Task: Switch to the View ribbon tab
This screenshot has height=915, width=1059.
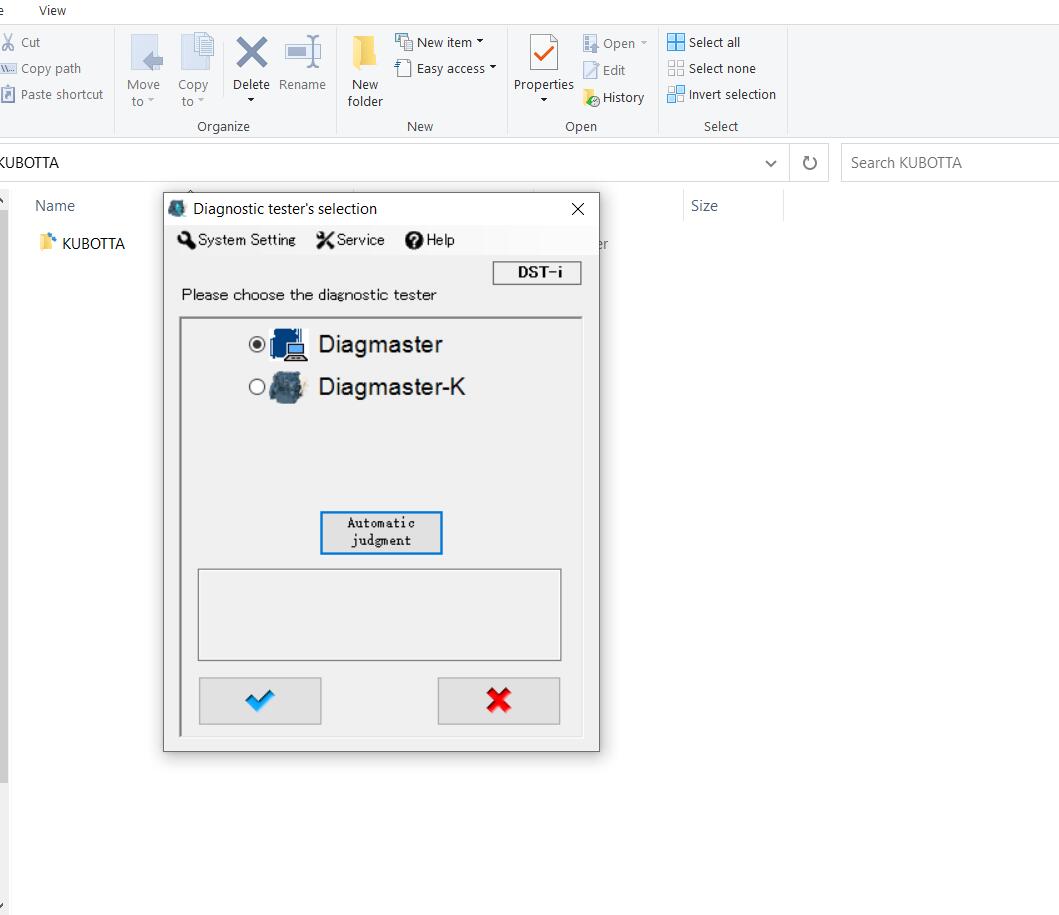Action: click(x=53, y=11)
